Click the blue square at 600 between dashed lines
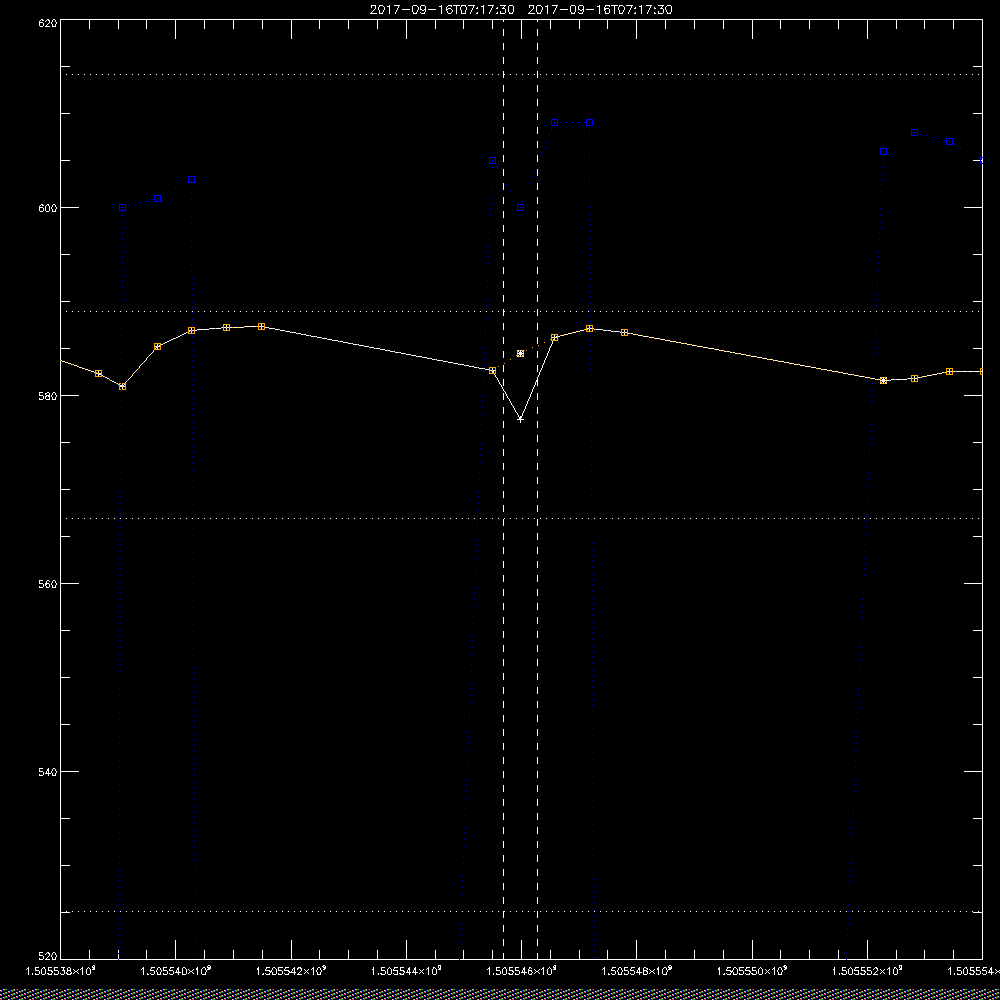Image resolution: width=1000 pixels, height=1000 pixels. [520, 207]
